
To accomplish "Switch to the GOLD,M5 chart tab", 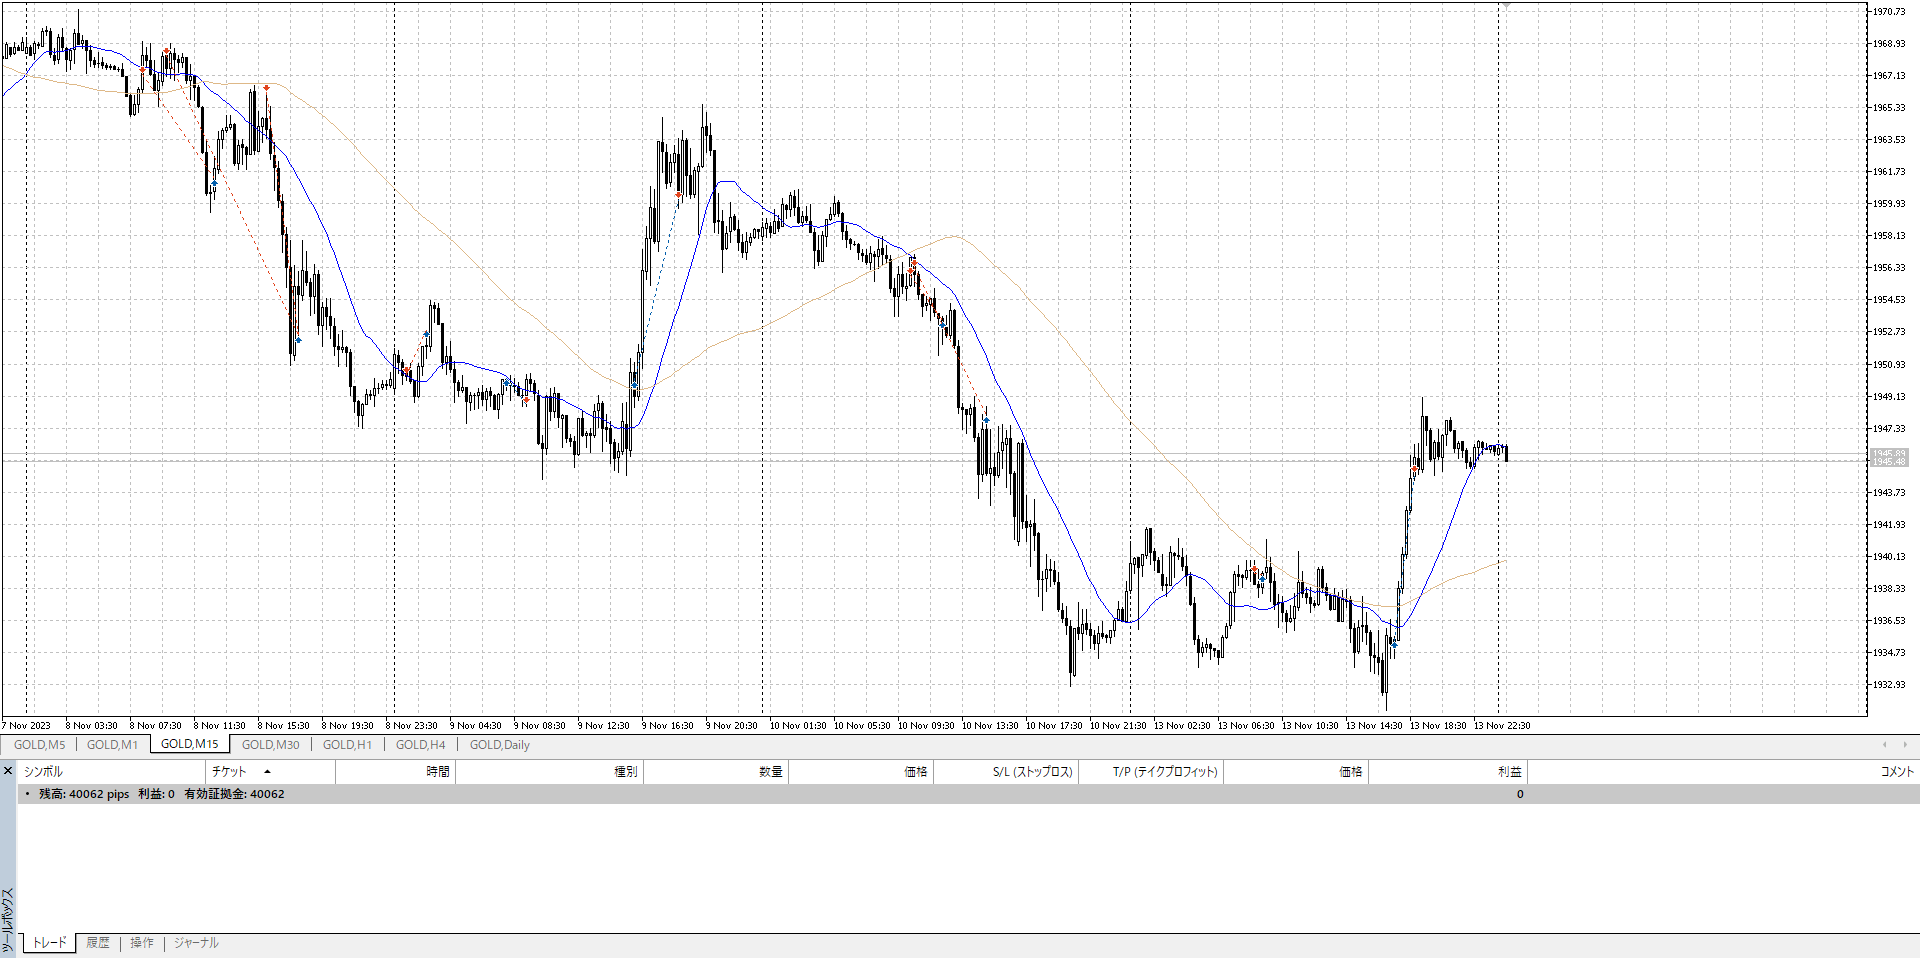I will tap(39, 745).
